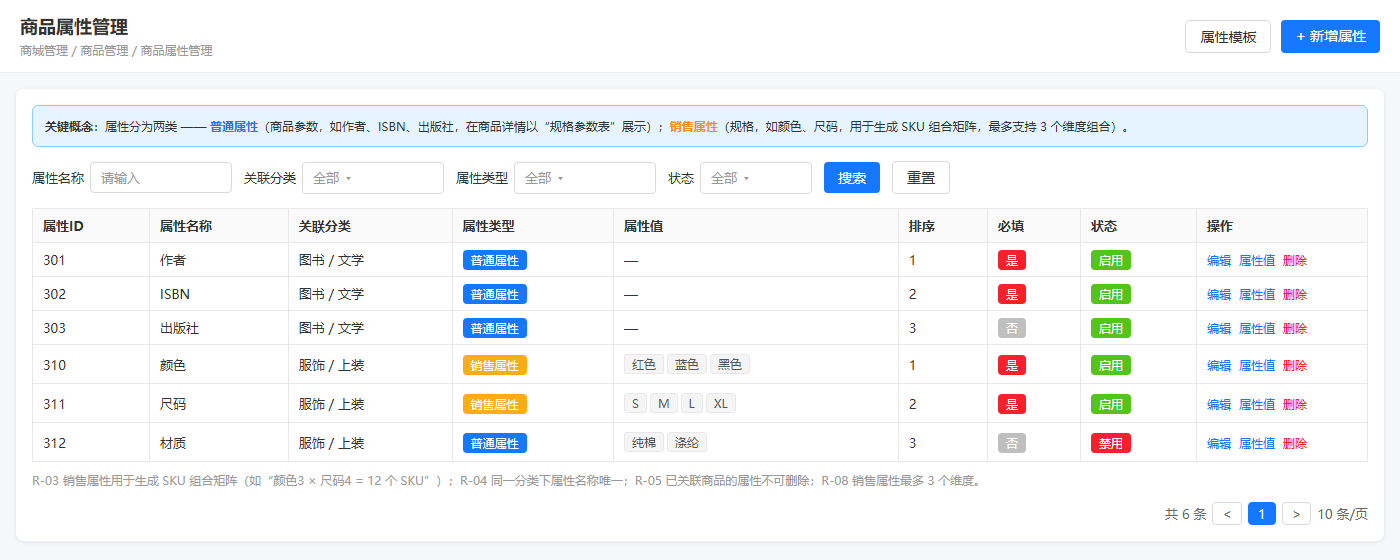Click the 蓝色 value tag
Viewport: 1400px width, 560px height.
[687, 364]
